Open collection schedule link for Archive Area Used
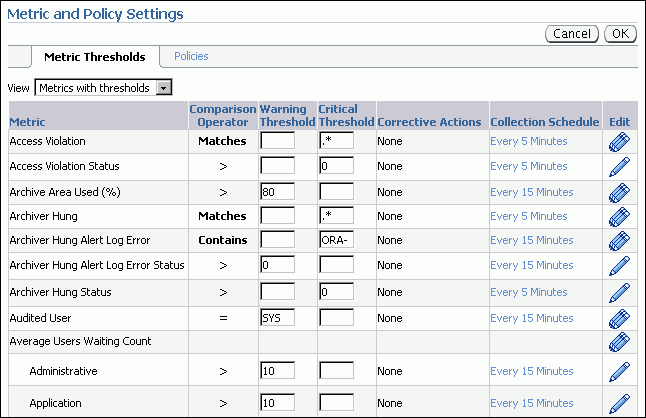Screen dimensions: 646x418 point(531,191)
